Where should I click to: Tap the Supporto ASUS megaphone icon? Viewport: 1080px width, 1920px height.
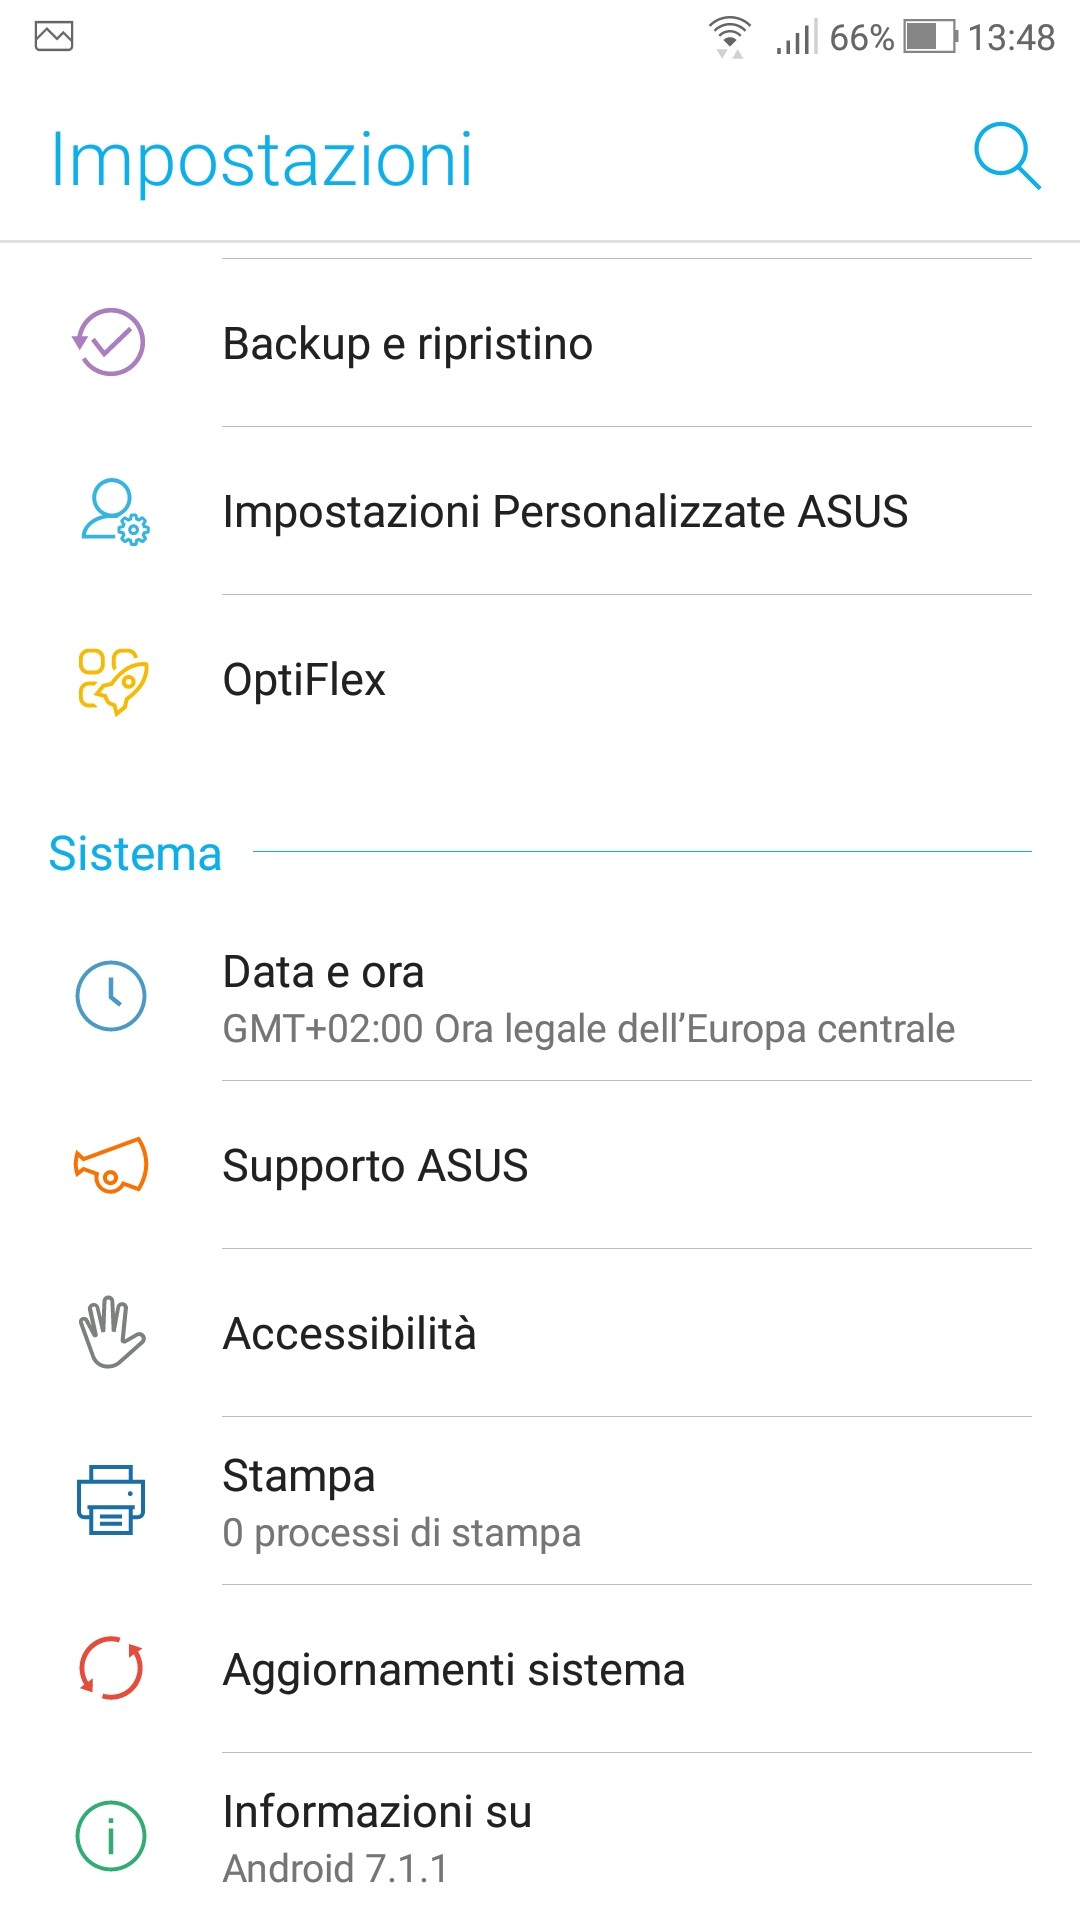111,1165
